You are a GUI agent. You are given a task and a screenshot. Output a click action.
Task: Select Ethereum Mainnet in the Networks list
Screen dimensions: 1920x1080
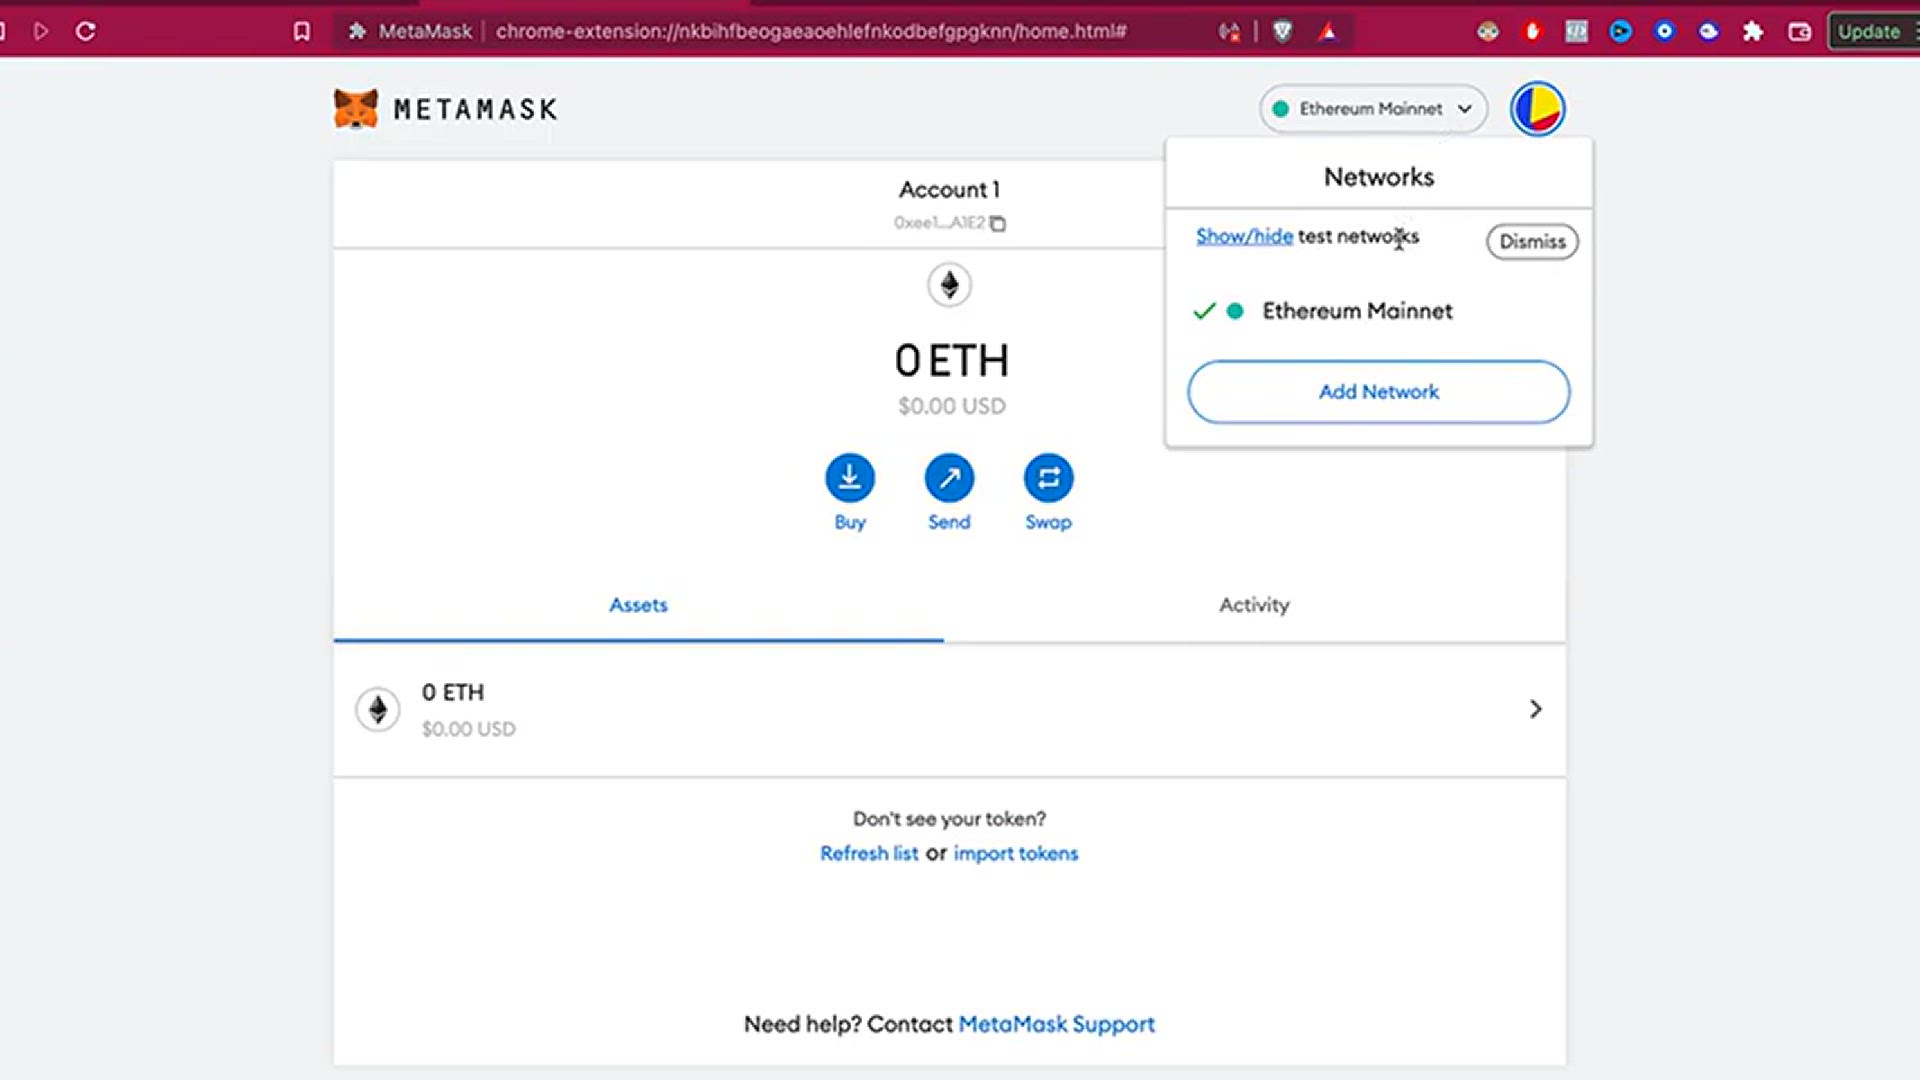point(1379,311)
